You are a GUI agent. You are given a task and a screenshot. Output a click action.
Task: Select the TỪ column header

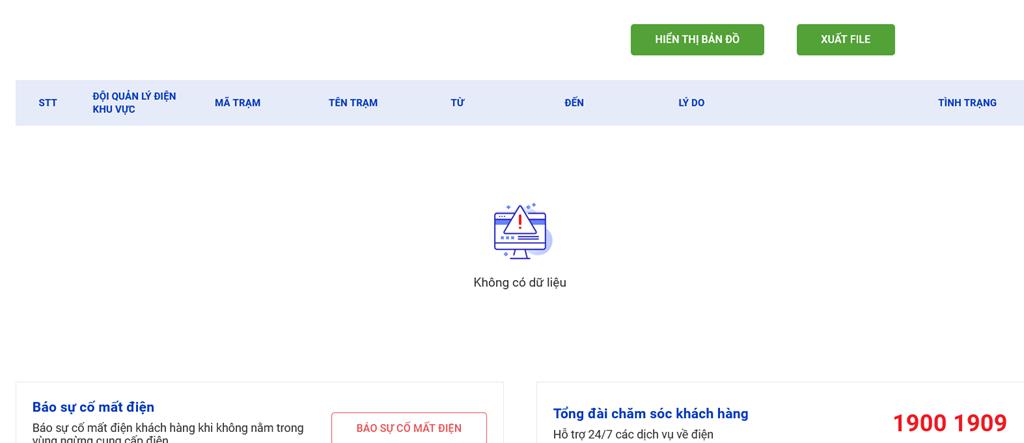(x=457, y=103)
